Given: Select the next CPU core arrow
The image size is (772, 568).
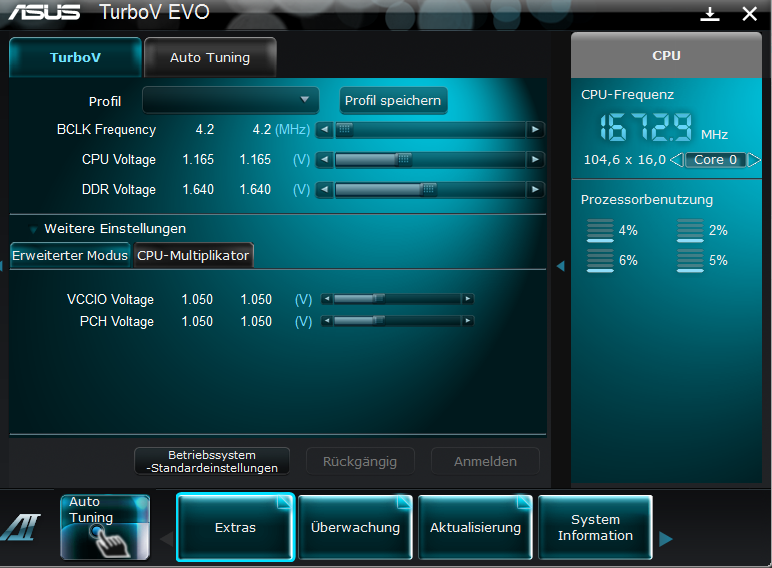Looking at the screenshot, I should (x=754, y=160).
